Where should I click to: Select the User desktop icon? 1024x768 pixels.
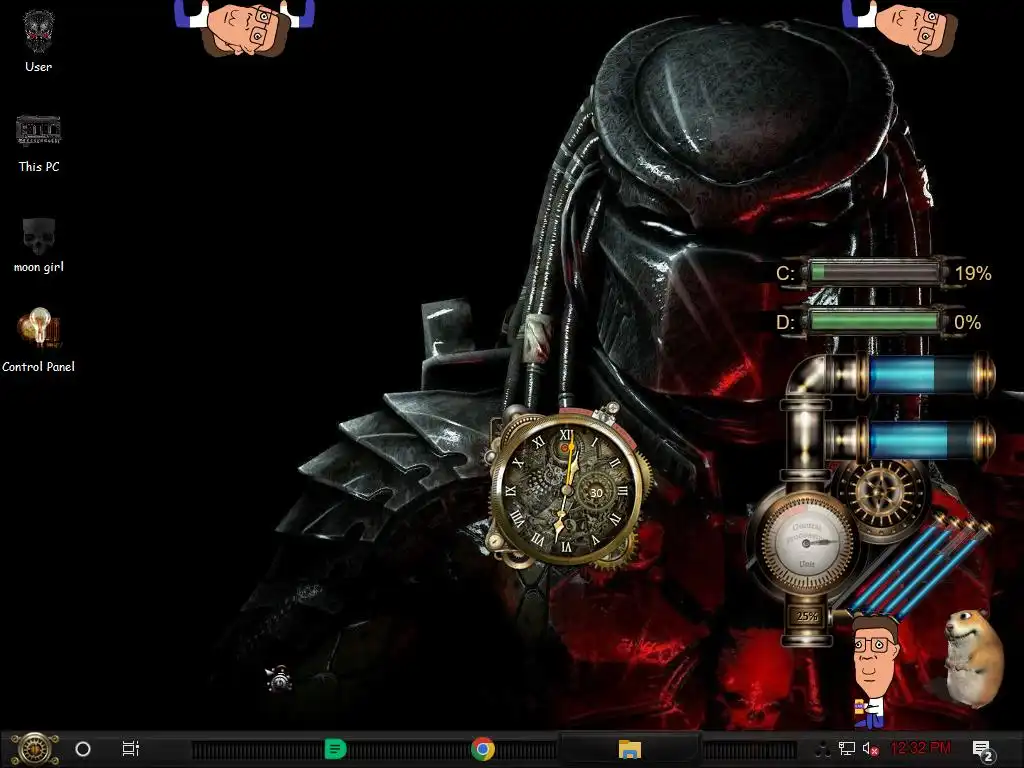click(39, 40)
